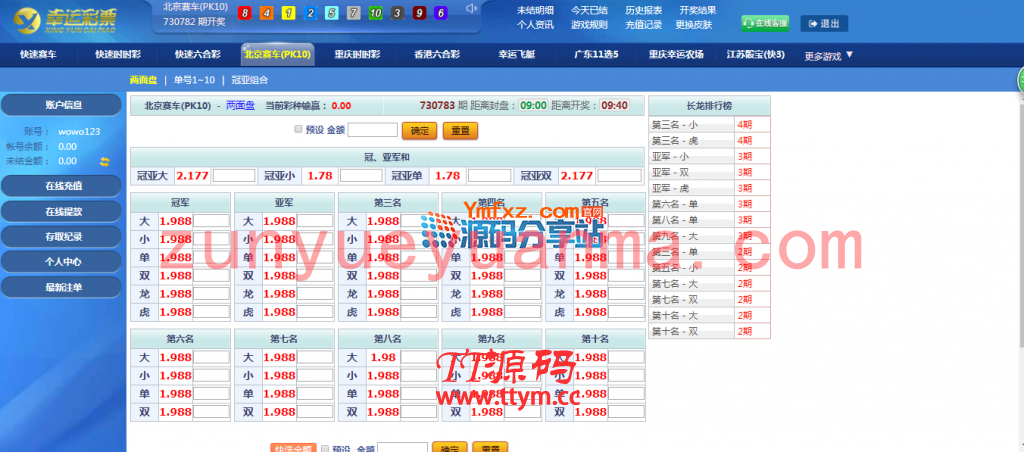Focus the 冠亚大 bet input field
Viewport: 1024px width, 452px height.
point(234,175)
